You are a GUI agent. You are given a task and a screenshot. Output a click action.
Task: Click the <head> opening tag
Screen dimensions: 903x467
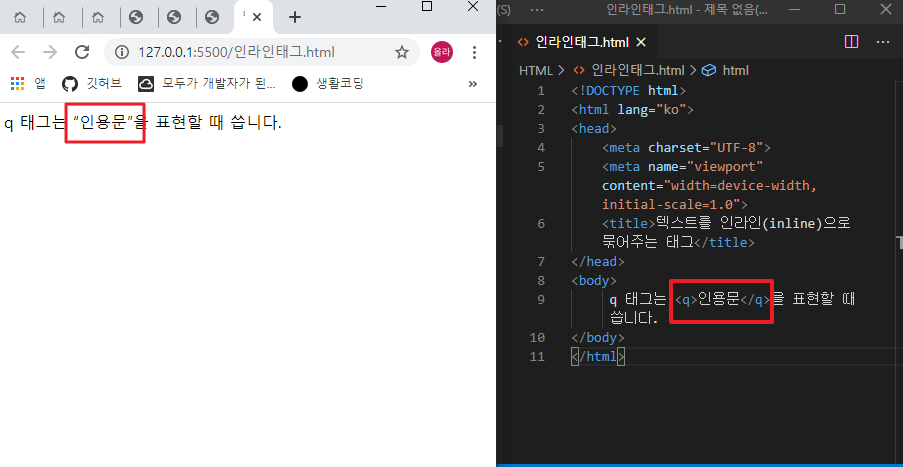(x=594, y=128)
